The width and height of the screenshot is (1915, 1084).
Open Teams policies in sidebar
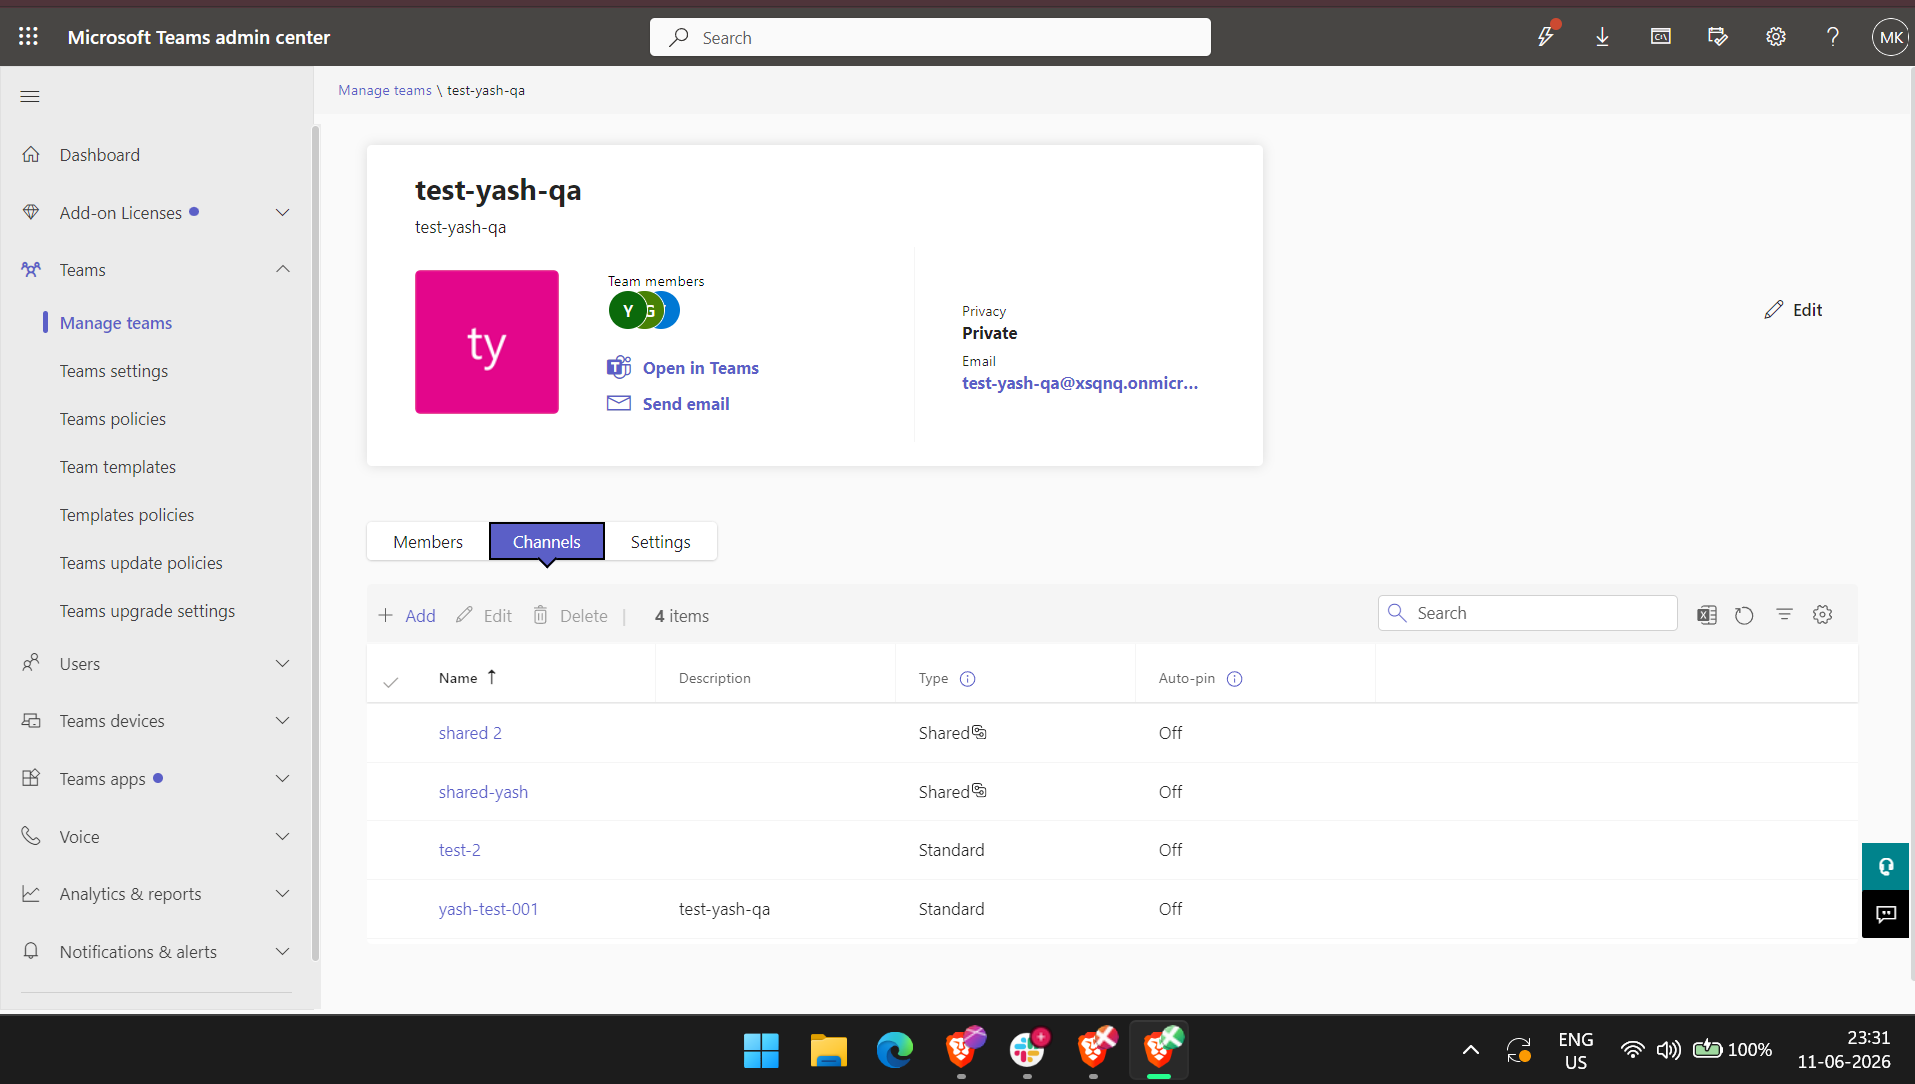tap(113, 419)
